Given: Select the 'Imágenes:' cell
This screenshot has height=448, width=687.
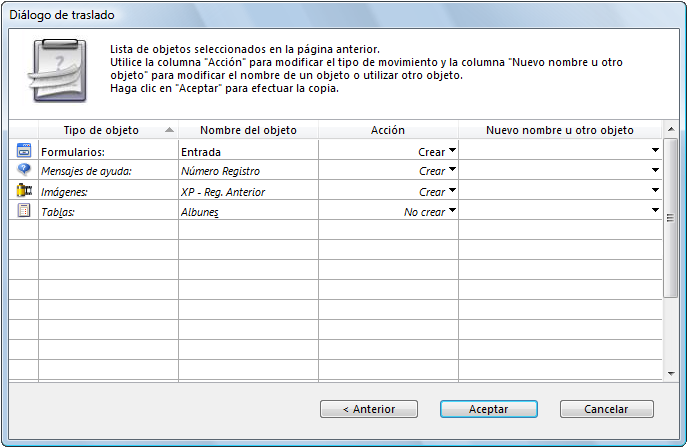Looking at the screenshot, I should 108,192.
